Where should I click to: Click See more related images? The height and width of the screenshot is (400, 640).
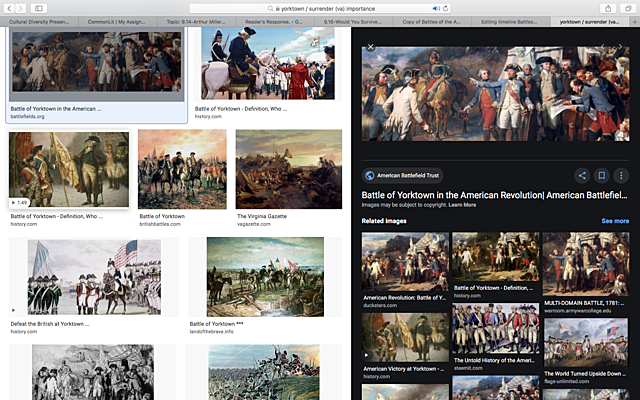coord(615,221)
